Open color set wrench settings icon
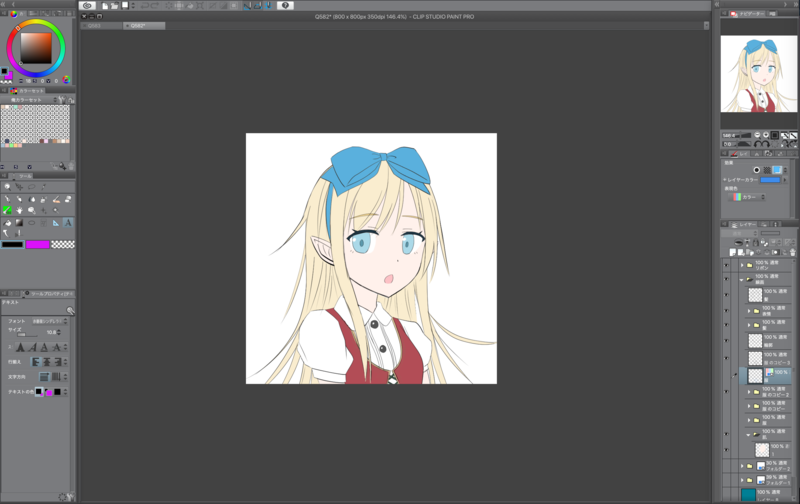The height and width of the screenshot is (504, 800). [x=62, y=100]
